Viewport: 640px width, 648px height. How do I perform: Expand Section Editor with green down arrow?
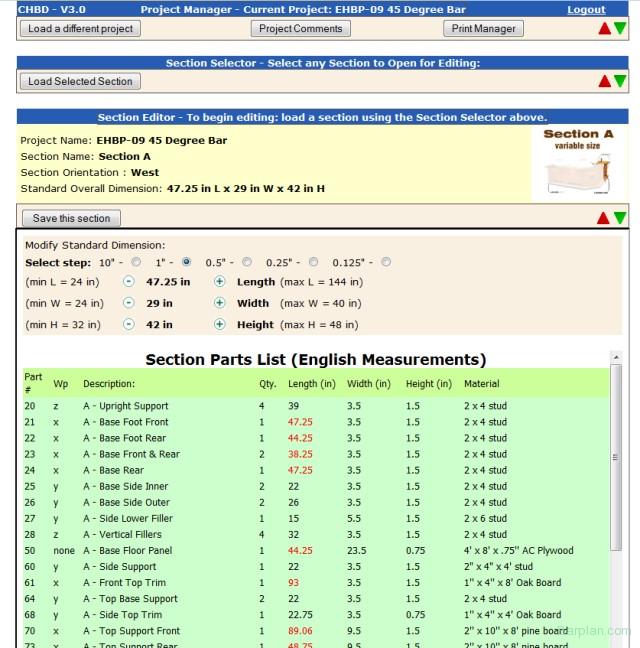click(x=620, y=218)
